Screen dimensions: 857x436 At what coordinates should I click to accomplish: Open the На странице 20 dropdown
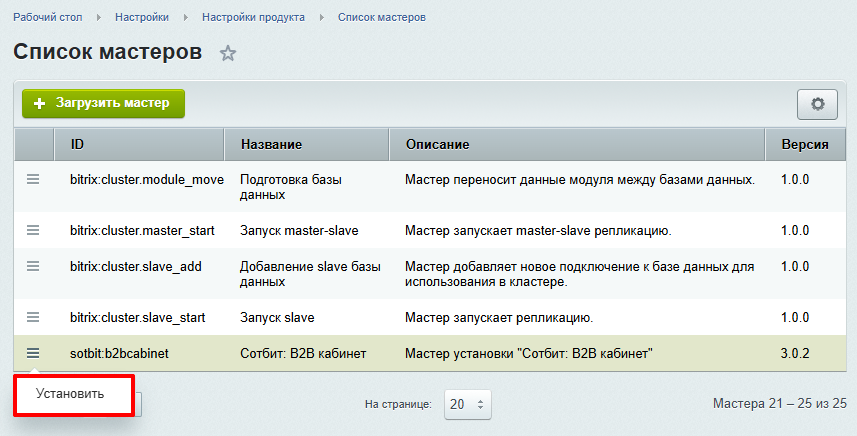[468, 404]
